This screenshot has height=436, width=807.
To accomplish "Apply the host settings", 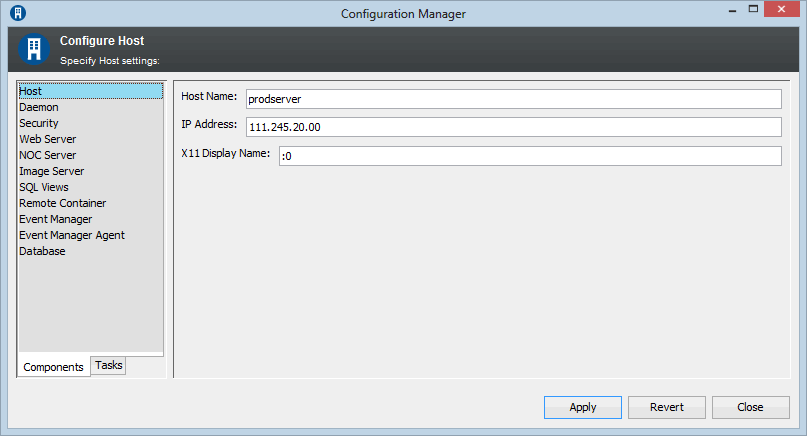I will pos(583,407).
